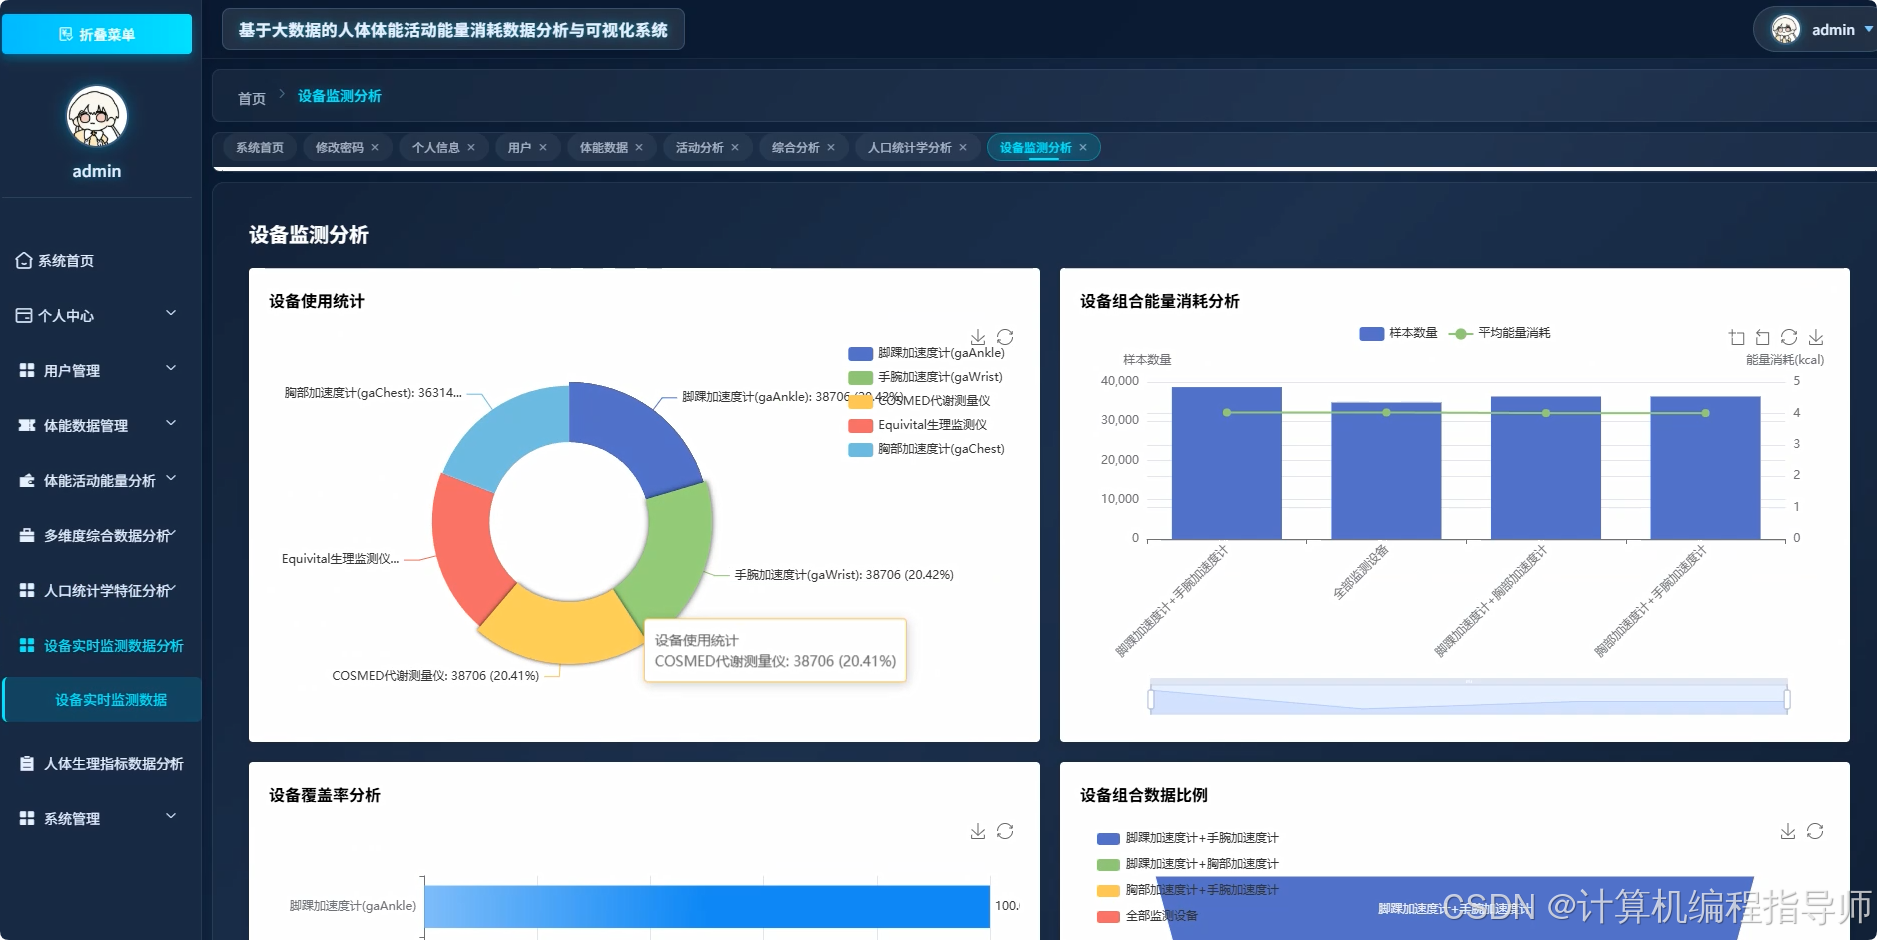The image size is (1877, 940).
Task: Click the 全部监测设备 bar in chart
Action: [x=1386, y=471]
